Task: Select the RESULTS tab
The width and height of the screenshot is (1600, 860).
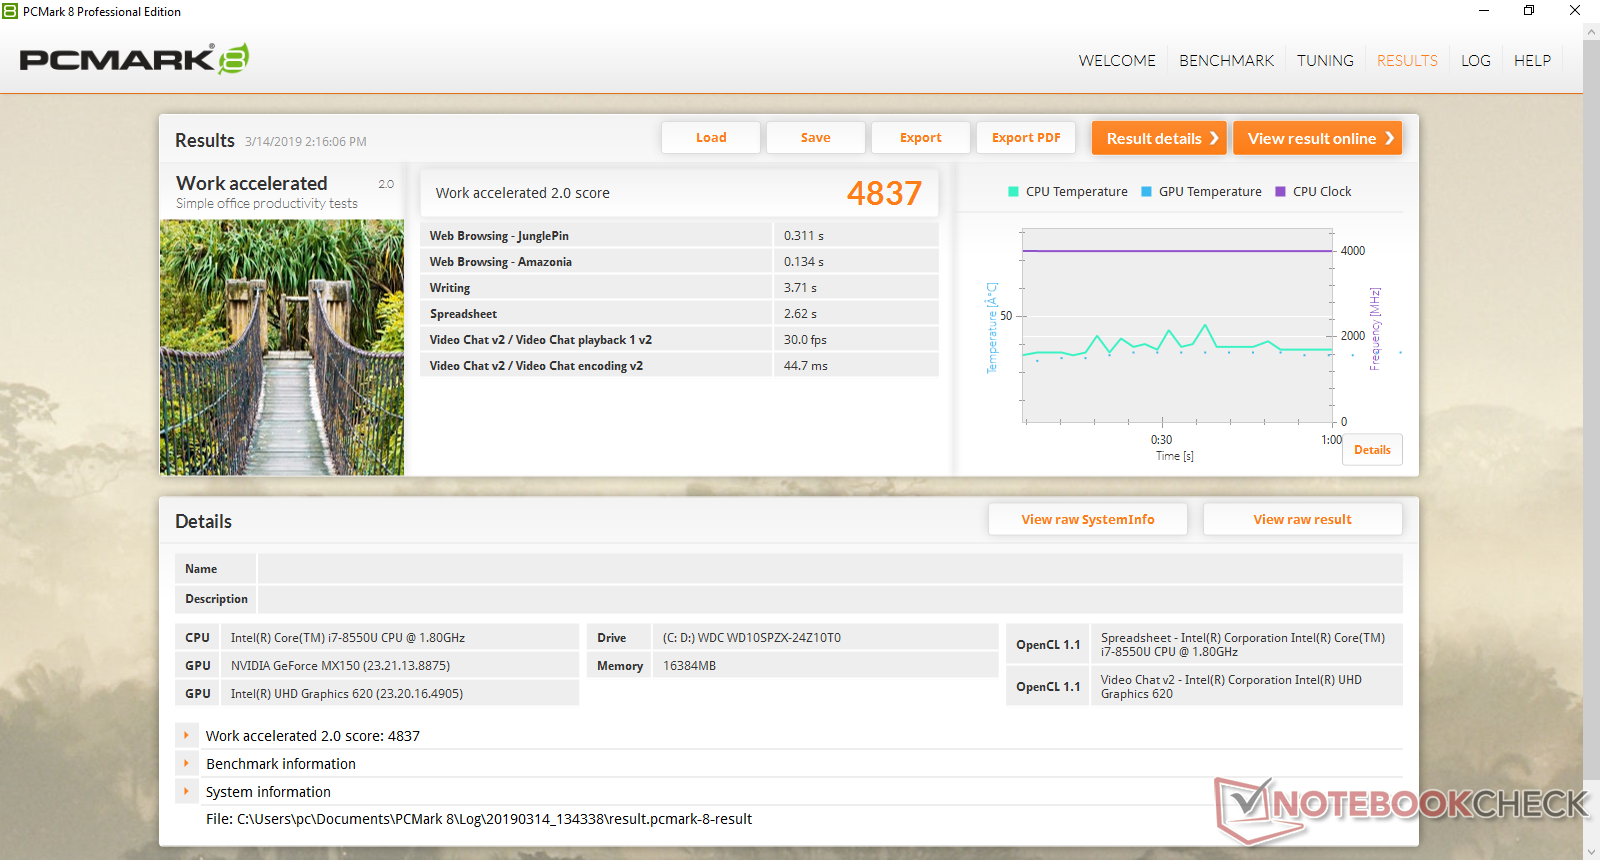Action: [x=1407, y=61]
